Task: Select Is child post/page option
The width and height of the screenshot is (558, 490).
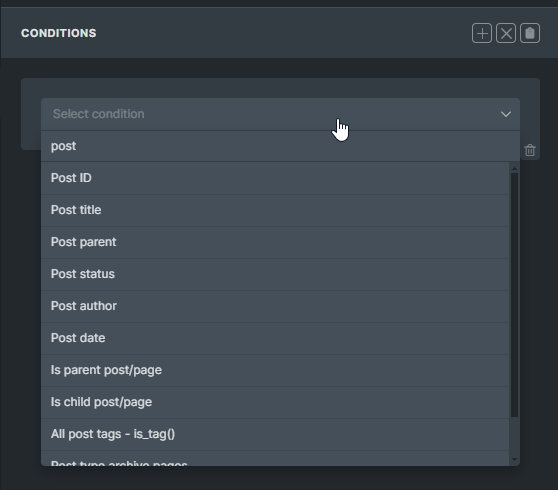Action: click(x=275, y=402)
